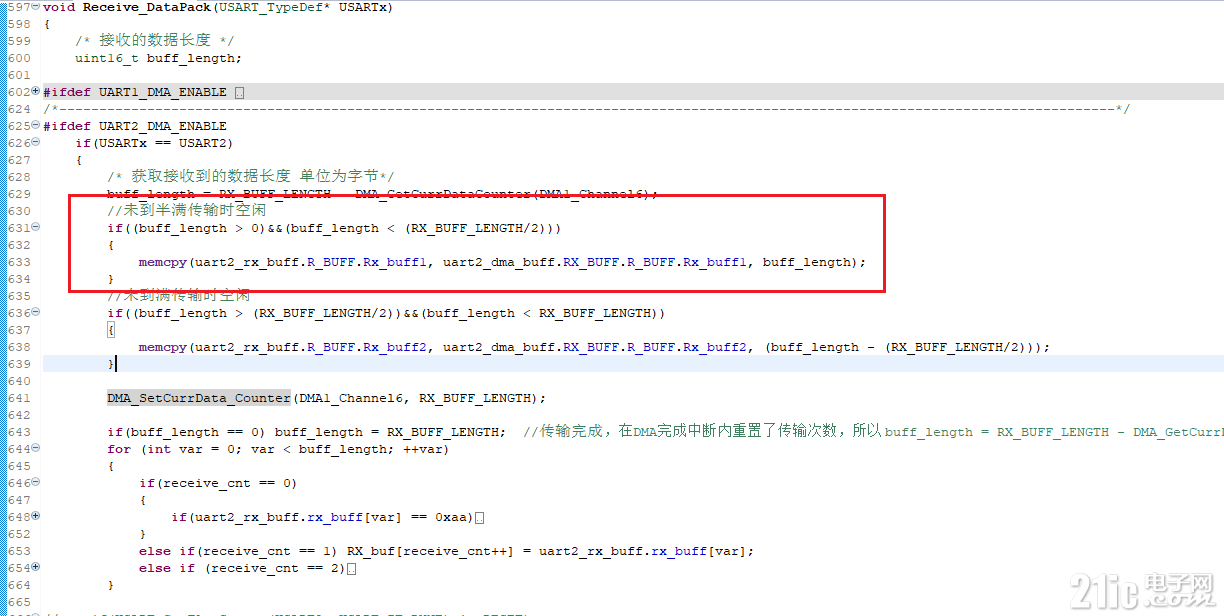Viewport: 1224px width, 616px height.
Task: Click '(RX_BUFF_LENGTH/2)' on line 631
Action: pyautogui.click(x=478, y=228)
